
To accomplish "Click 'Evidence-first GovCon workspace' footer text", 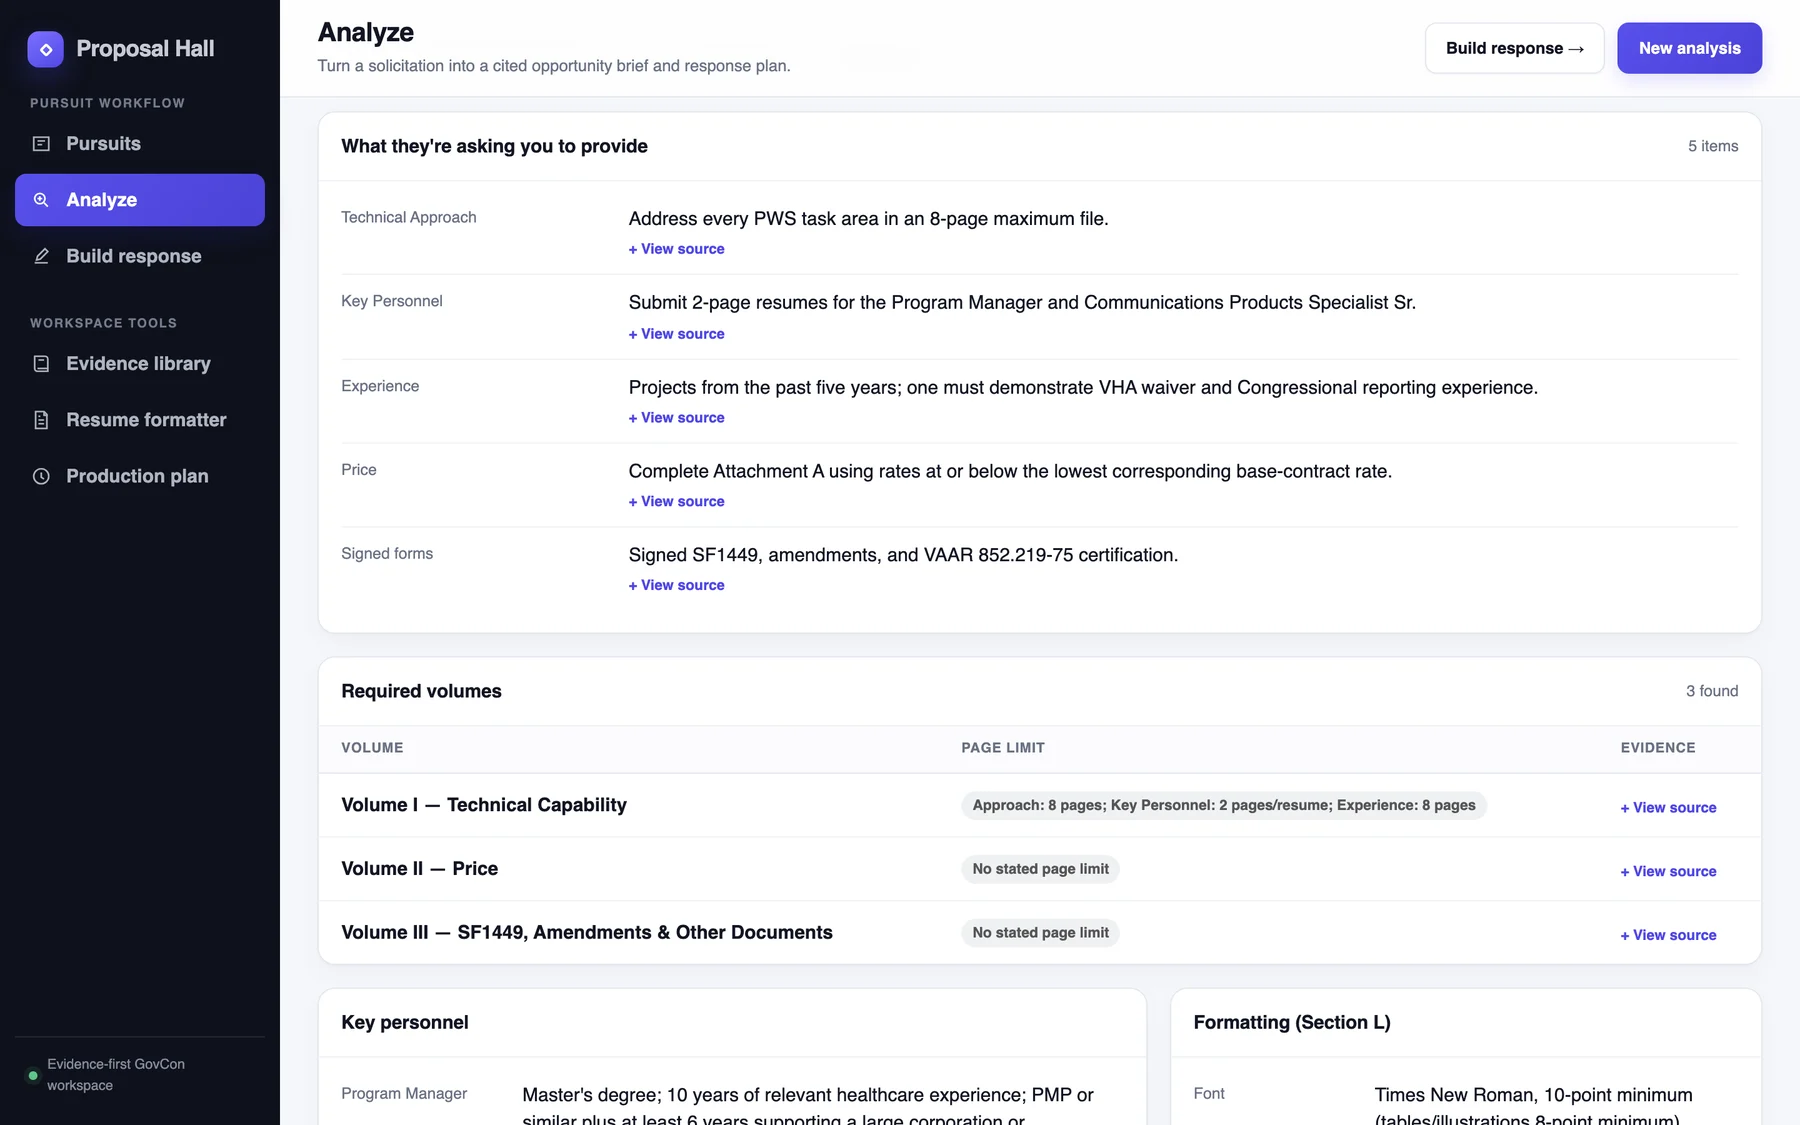I will tap(116, 1075).
